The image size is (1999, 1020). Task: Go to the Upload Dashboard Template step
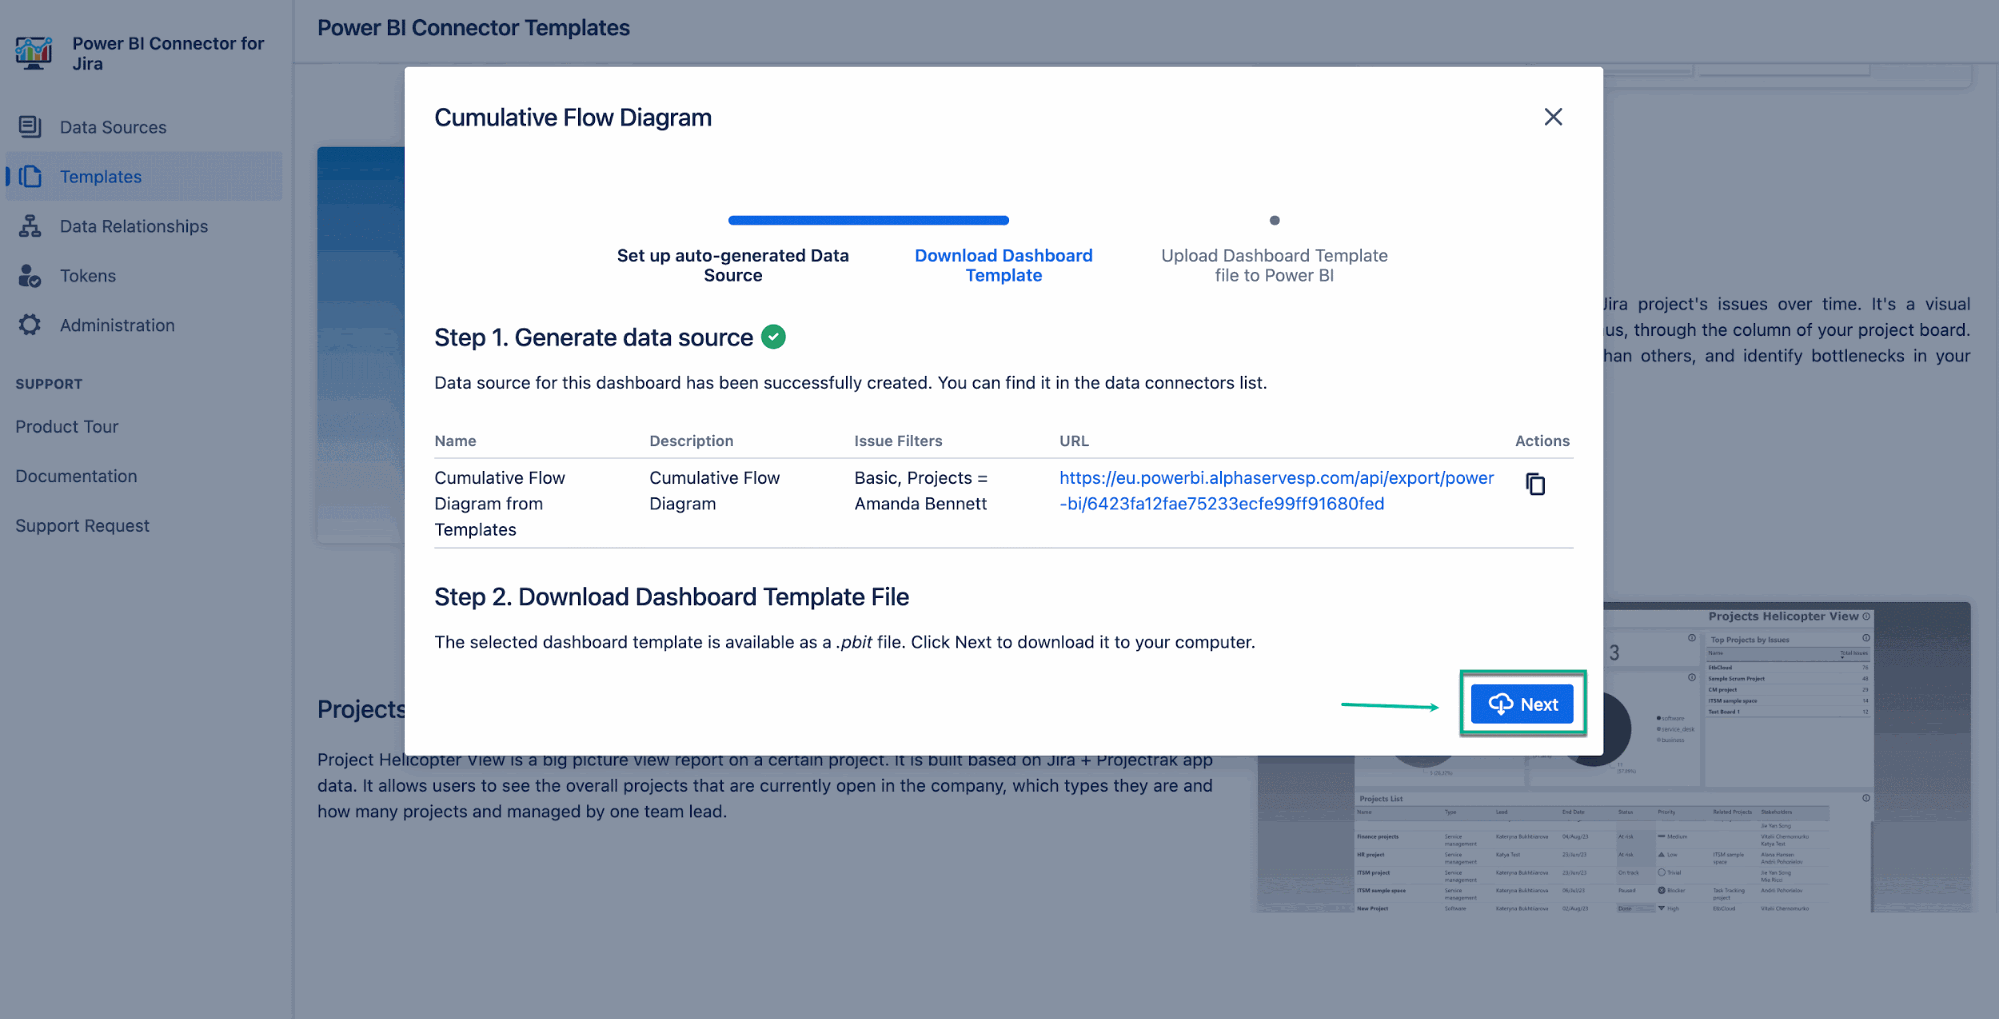(1274, 265)
